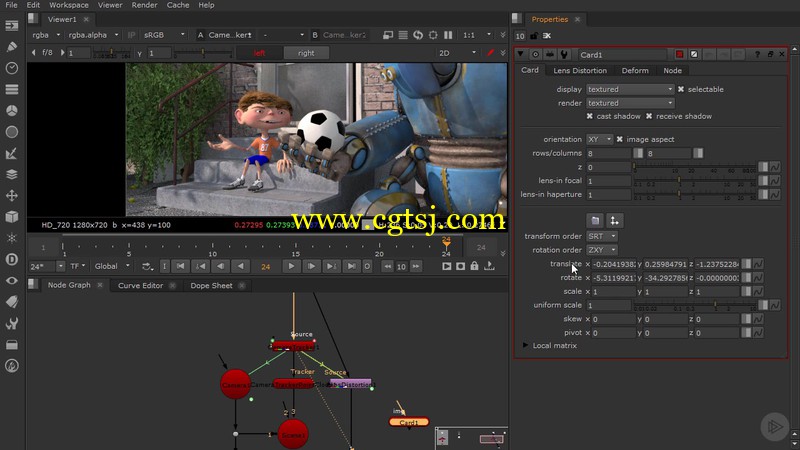Open the render textured dropdown
Image resolution: width=800 pixels, height=450 pixels.
630,103
